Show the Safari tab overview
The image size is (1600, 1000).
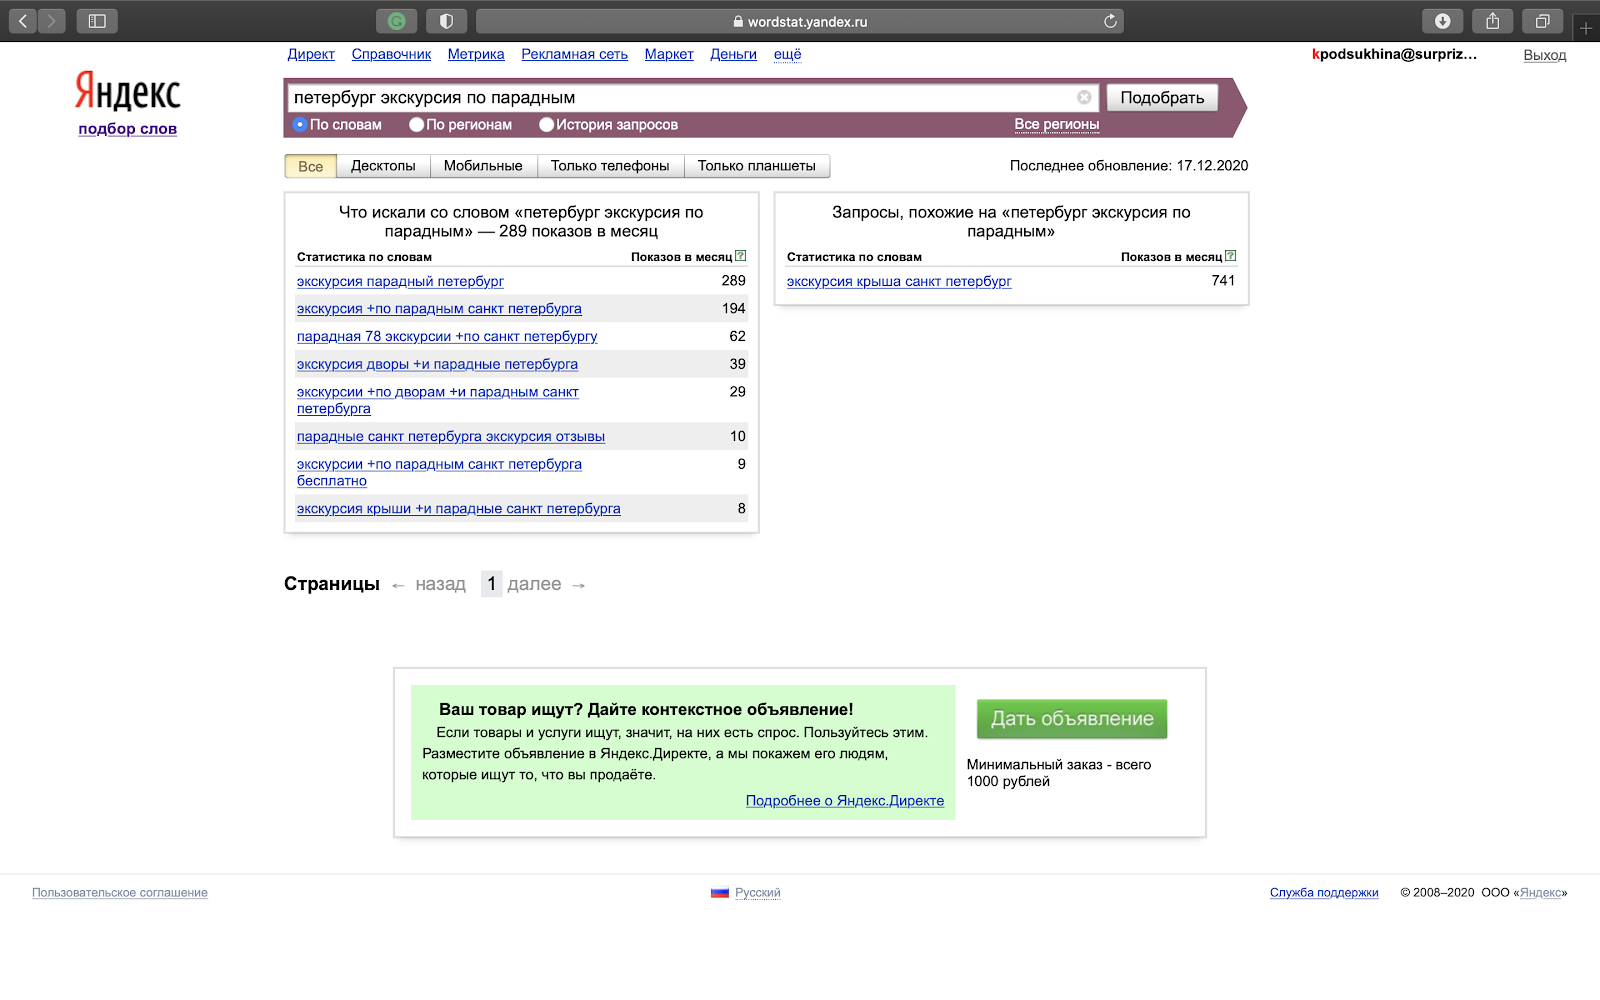1542,21
